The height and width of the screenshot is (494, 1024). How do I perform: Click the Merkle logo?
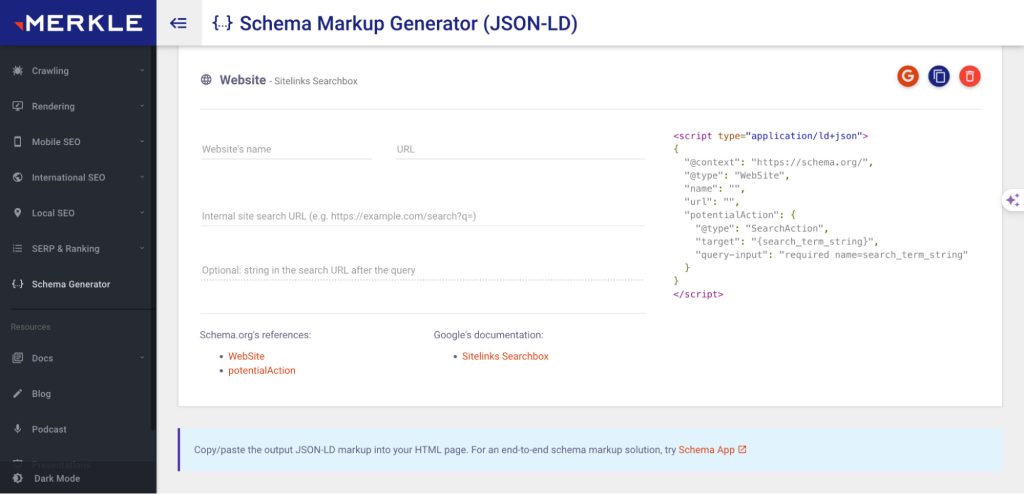pyautogui.click(x=77, y=22)
